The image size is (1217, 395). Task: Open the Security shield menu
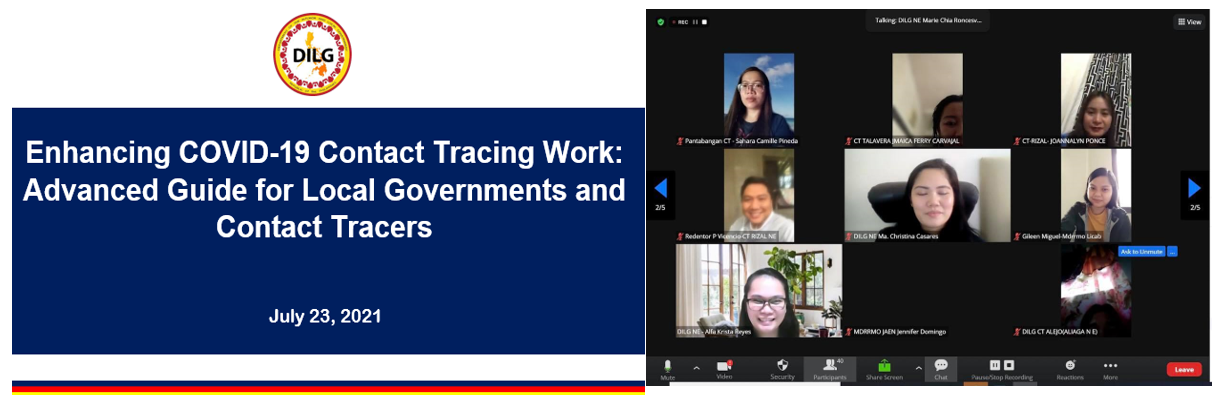point(782,369)
